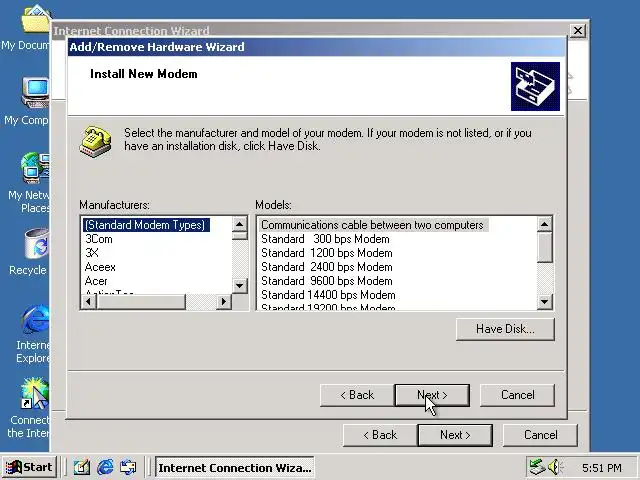Open the volume speaker tray icon
Viewport: 640px width, 480px height.
click(554, 467)
